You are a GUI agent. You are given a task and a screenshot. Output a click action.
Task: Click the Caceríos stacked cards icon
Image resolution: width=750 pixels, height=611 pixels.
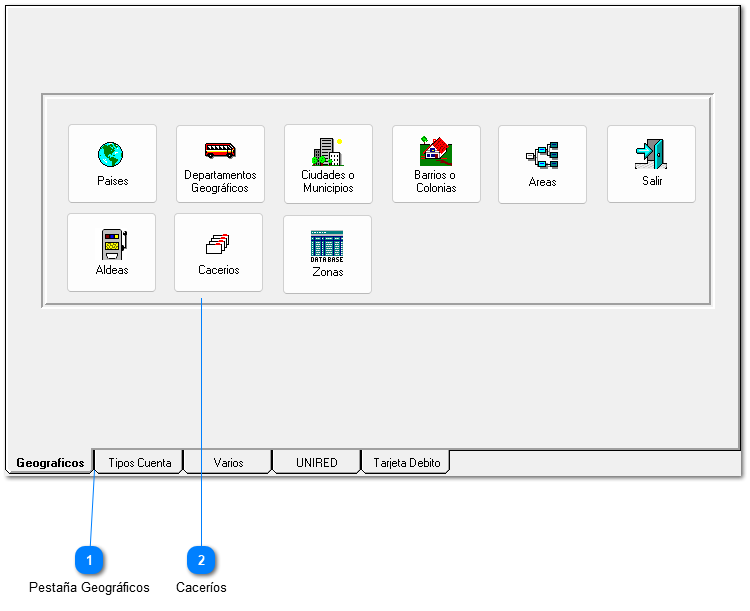[218, 244]
